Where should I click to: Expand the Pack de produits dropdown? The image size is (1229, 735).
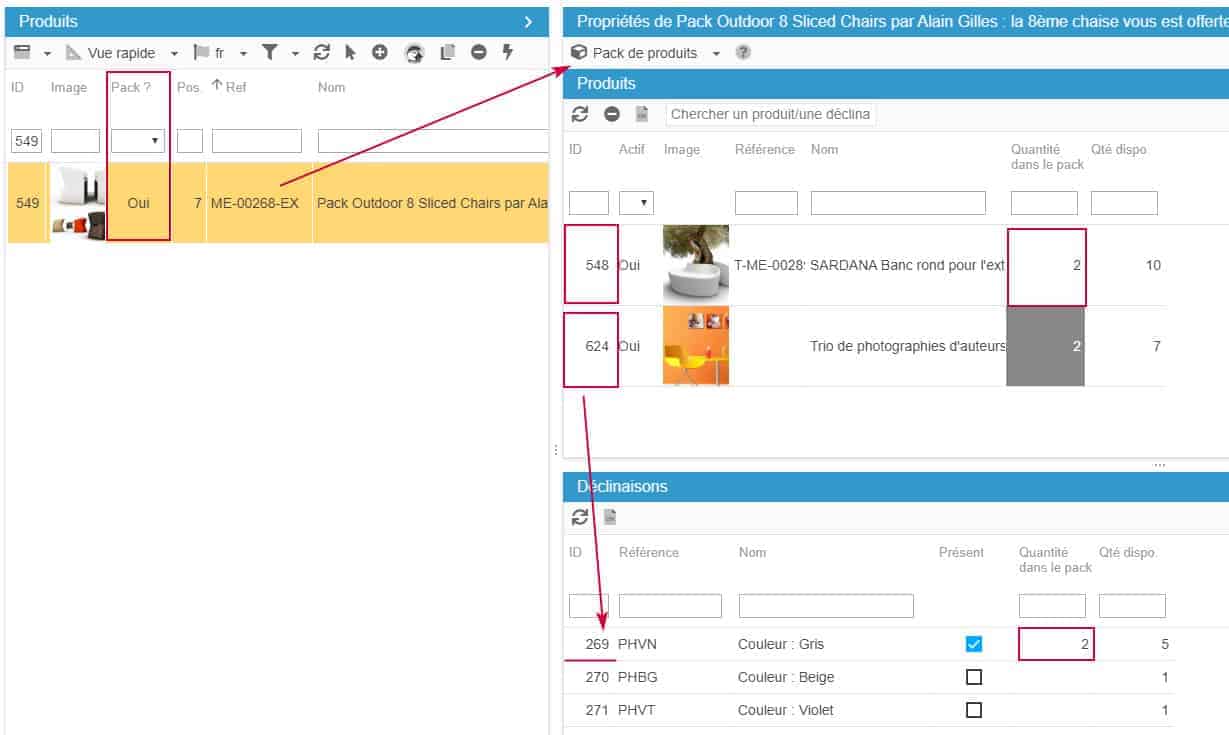[x=716, y=53]
